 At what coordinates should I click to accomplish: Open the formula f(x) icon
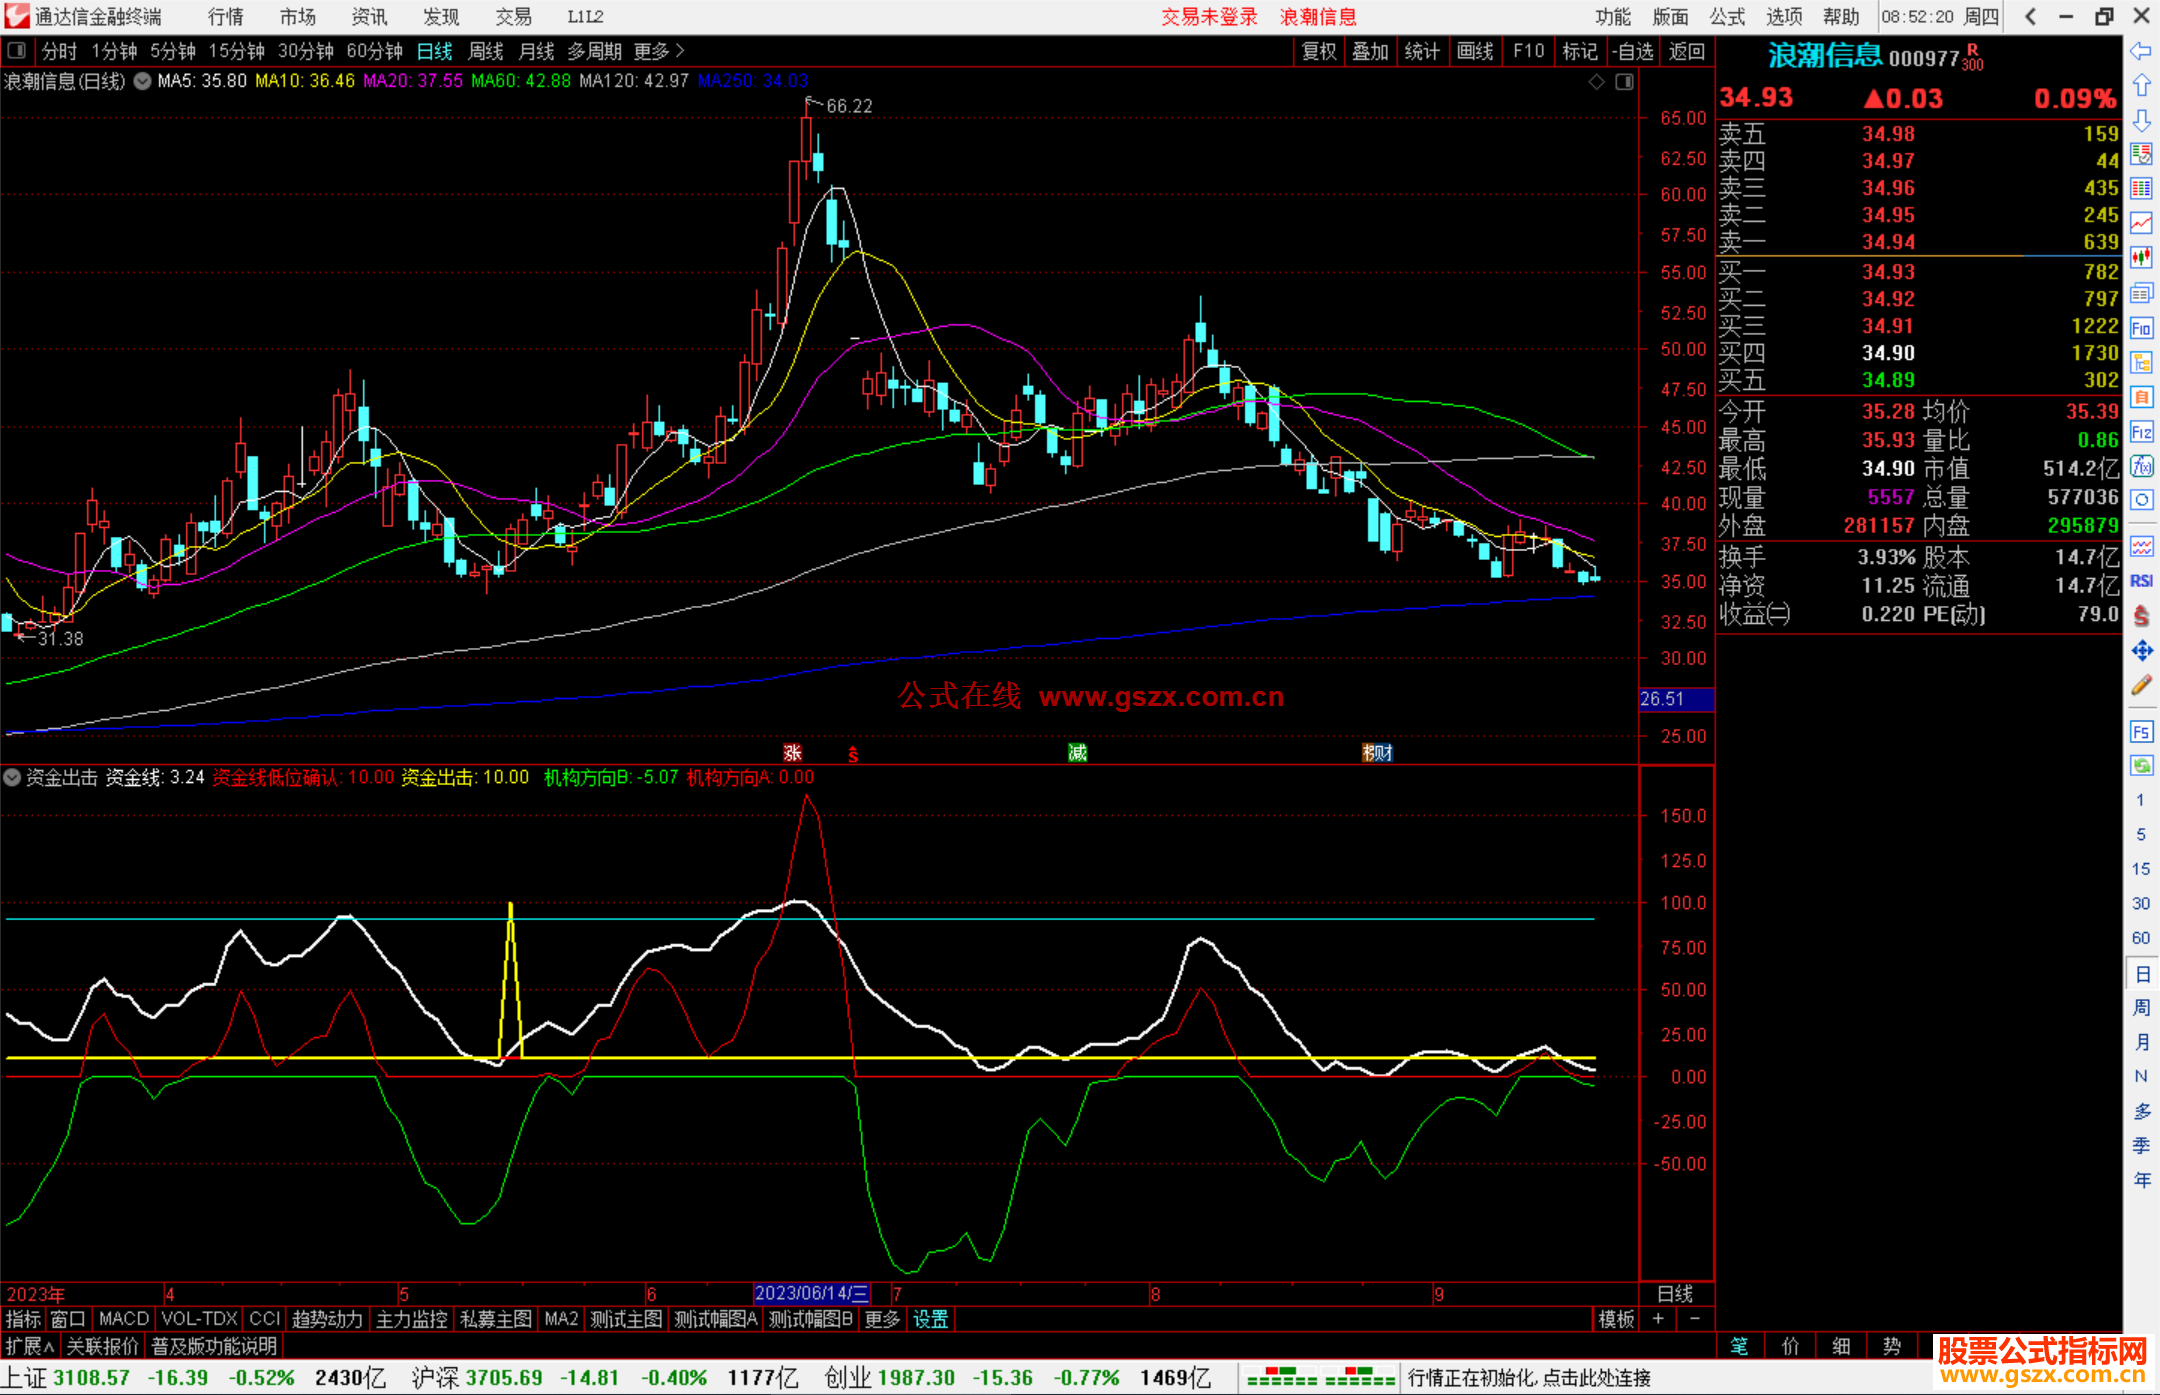pyautogui.click(x=2141, y=466)
